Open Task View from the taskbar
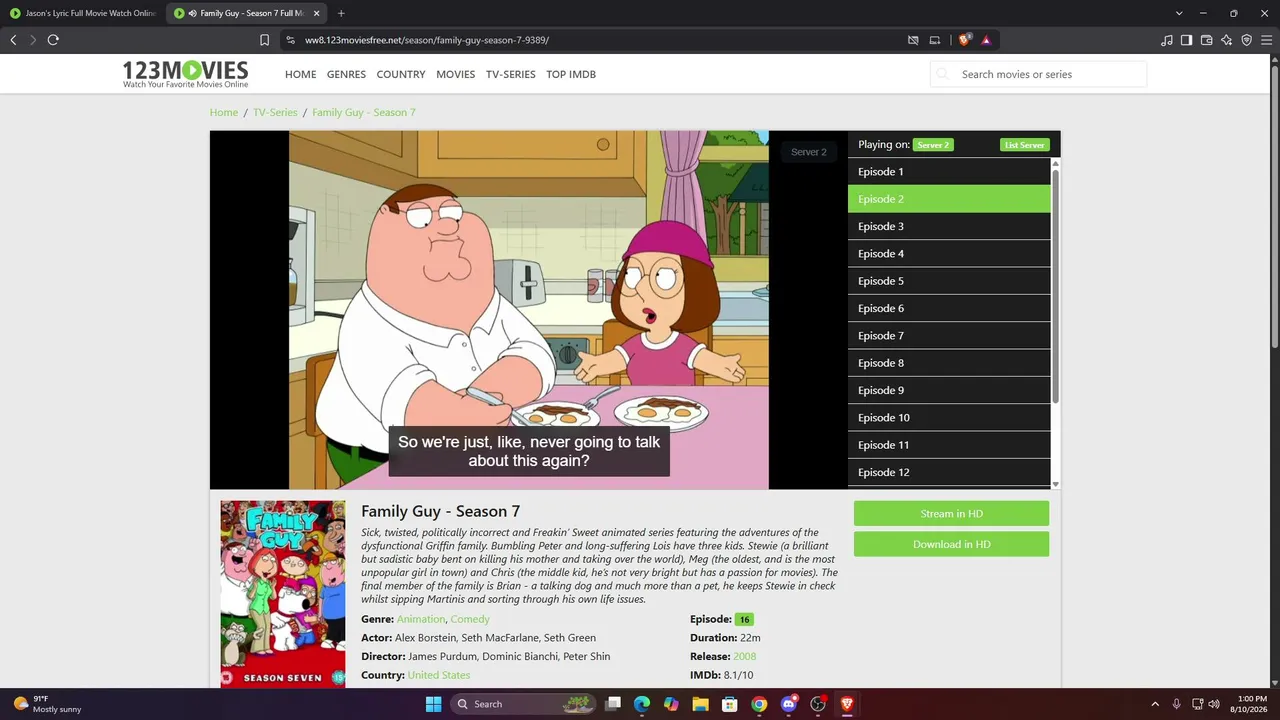 pyautogui.click(x=613, y=704)
